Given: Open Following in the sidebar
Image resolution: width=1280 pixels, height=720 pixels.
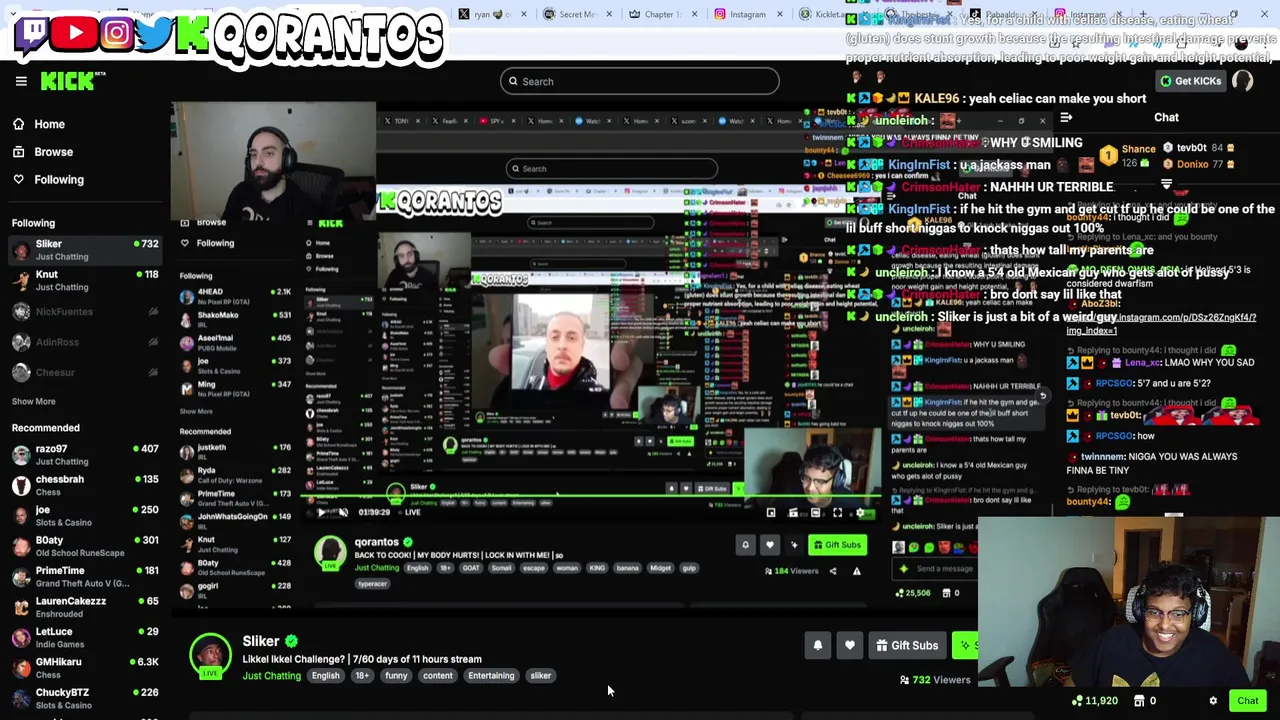Looking at the screenshot, I should pos(48,180).
